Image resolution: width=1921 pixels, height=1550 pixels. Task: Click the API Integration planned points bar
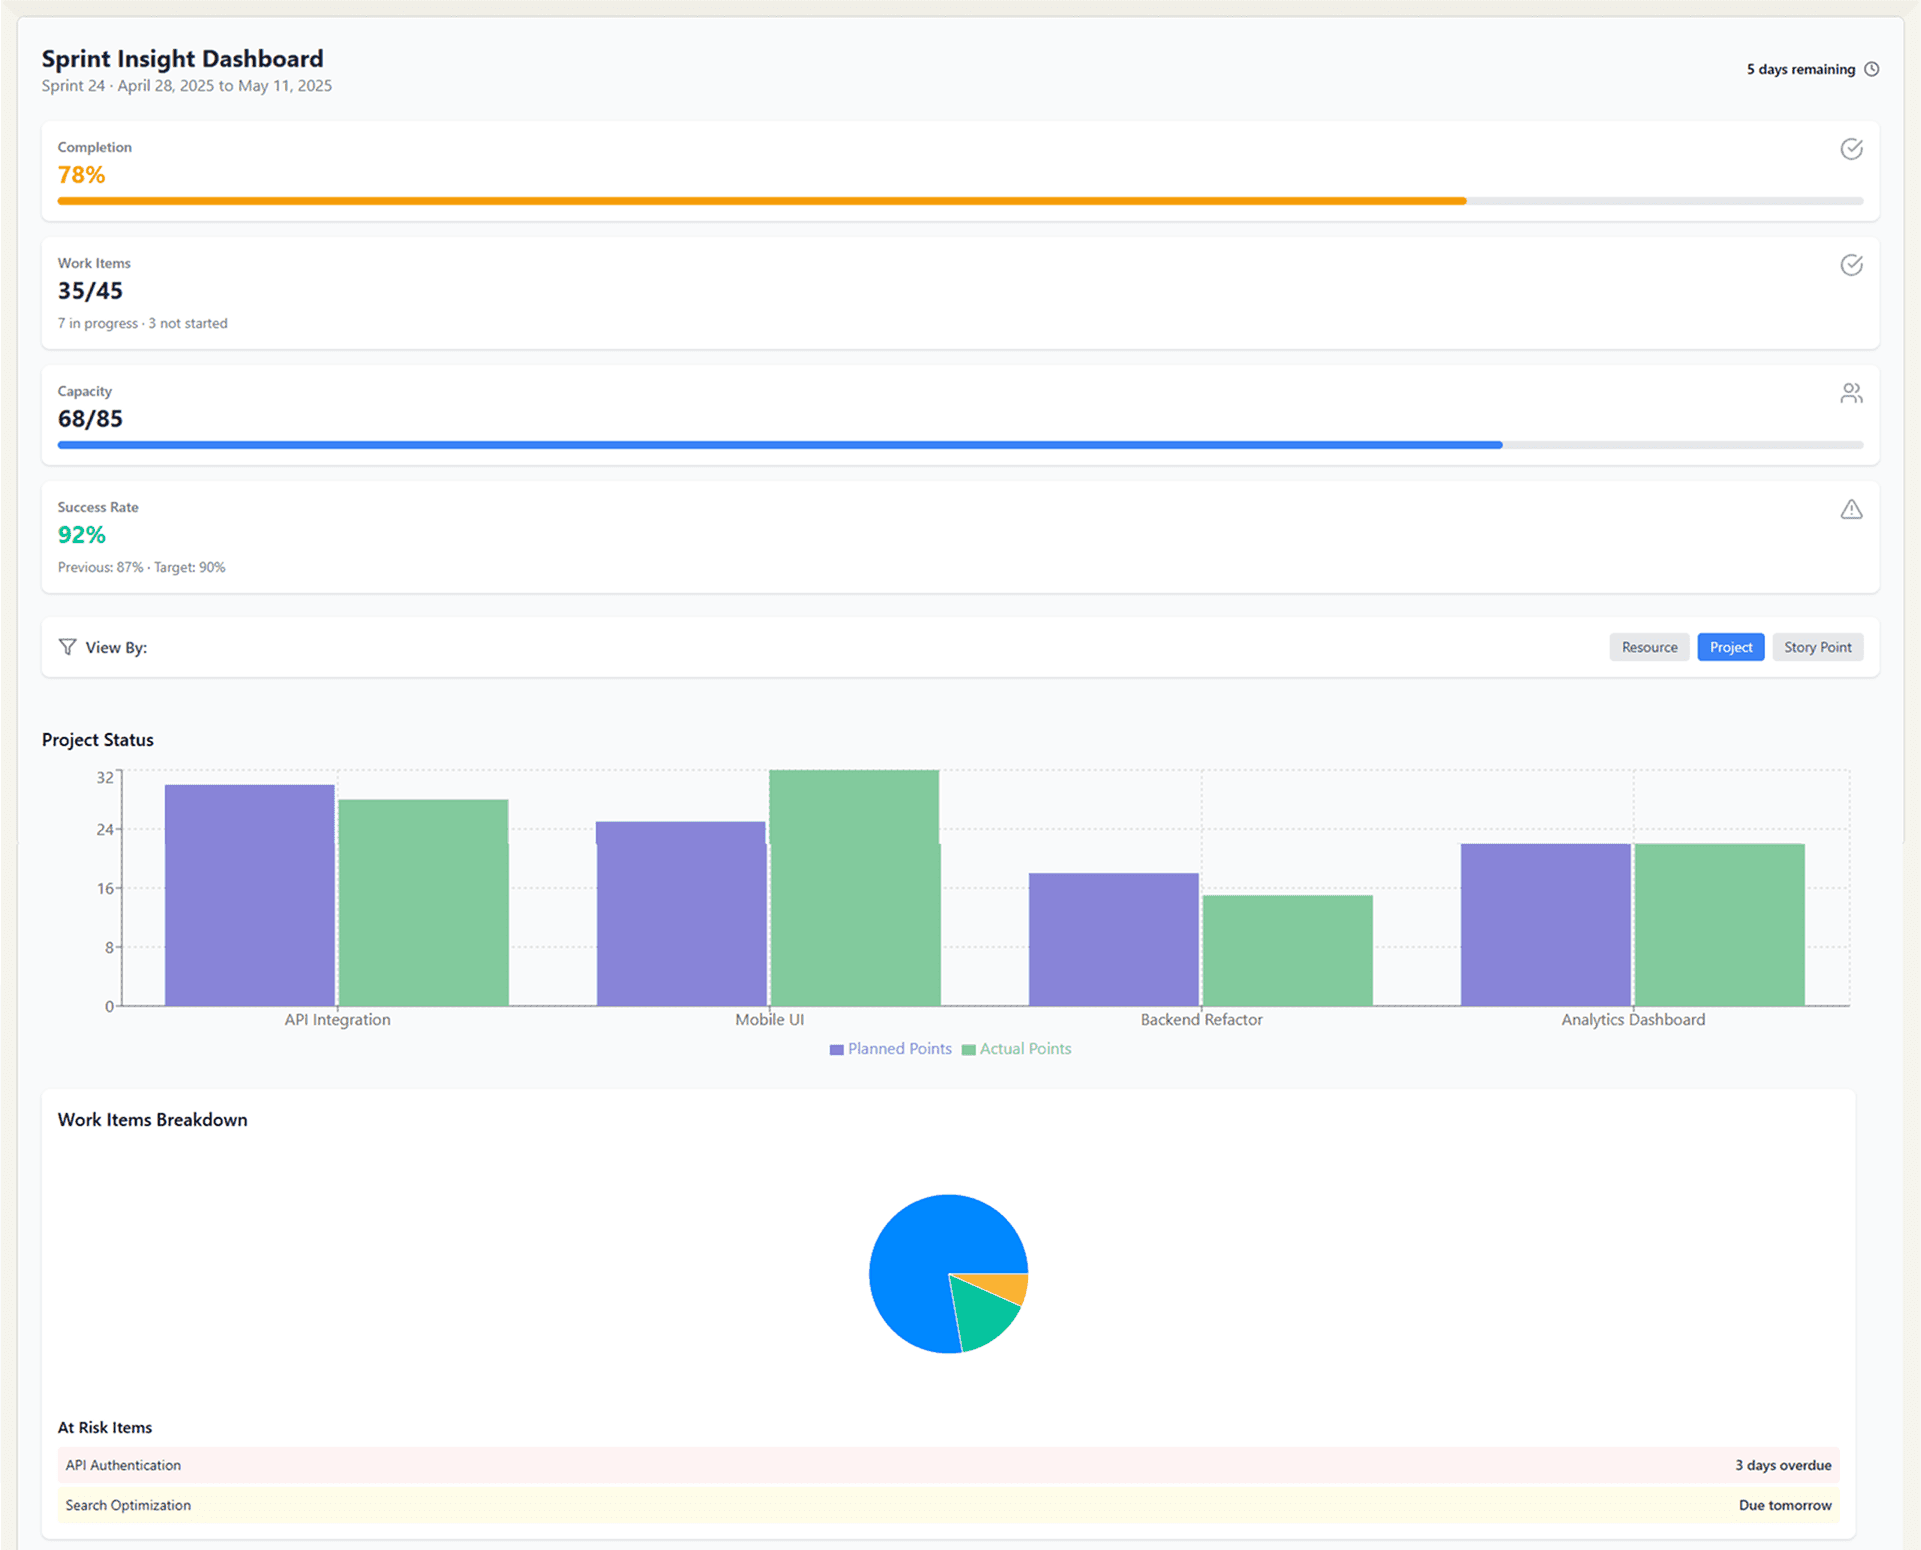click(249, 895)
